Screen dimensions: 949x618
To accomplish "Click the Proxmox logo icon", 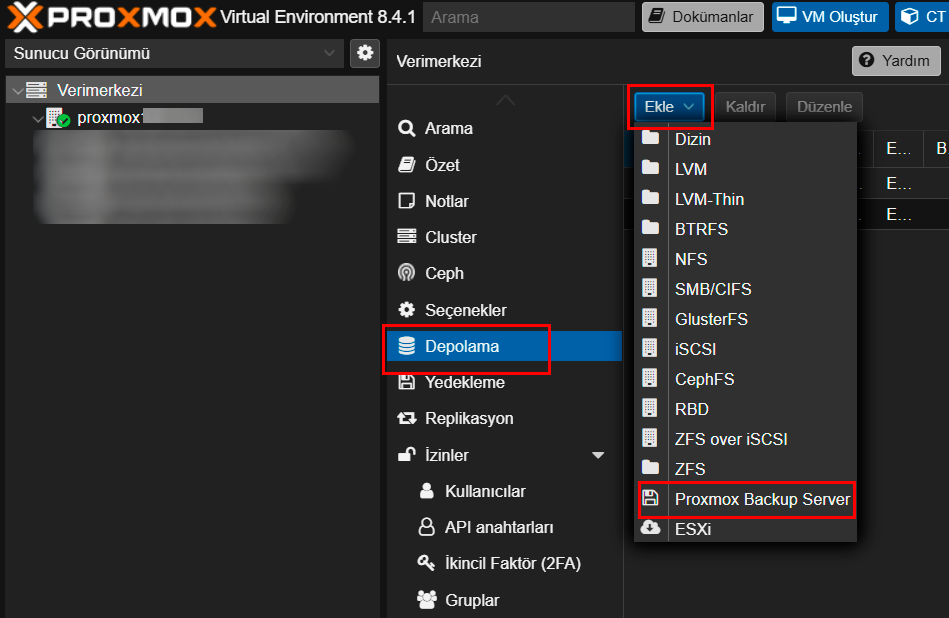I will (28, 17).
